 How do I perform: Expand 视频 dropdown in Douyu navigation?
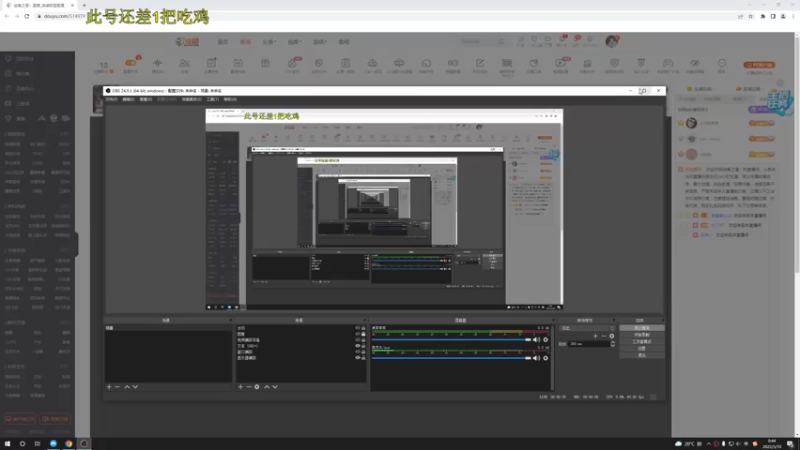point(294,42)
